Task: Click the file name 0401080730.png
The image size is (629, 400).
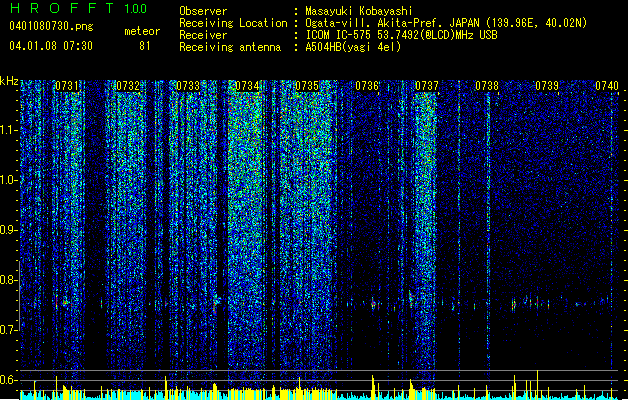Action: pyautogui.click(x=51, y=27)
